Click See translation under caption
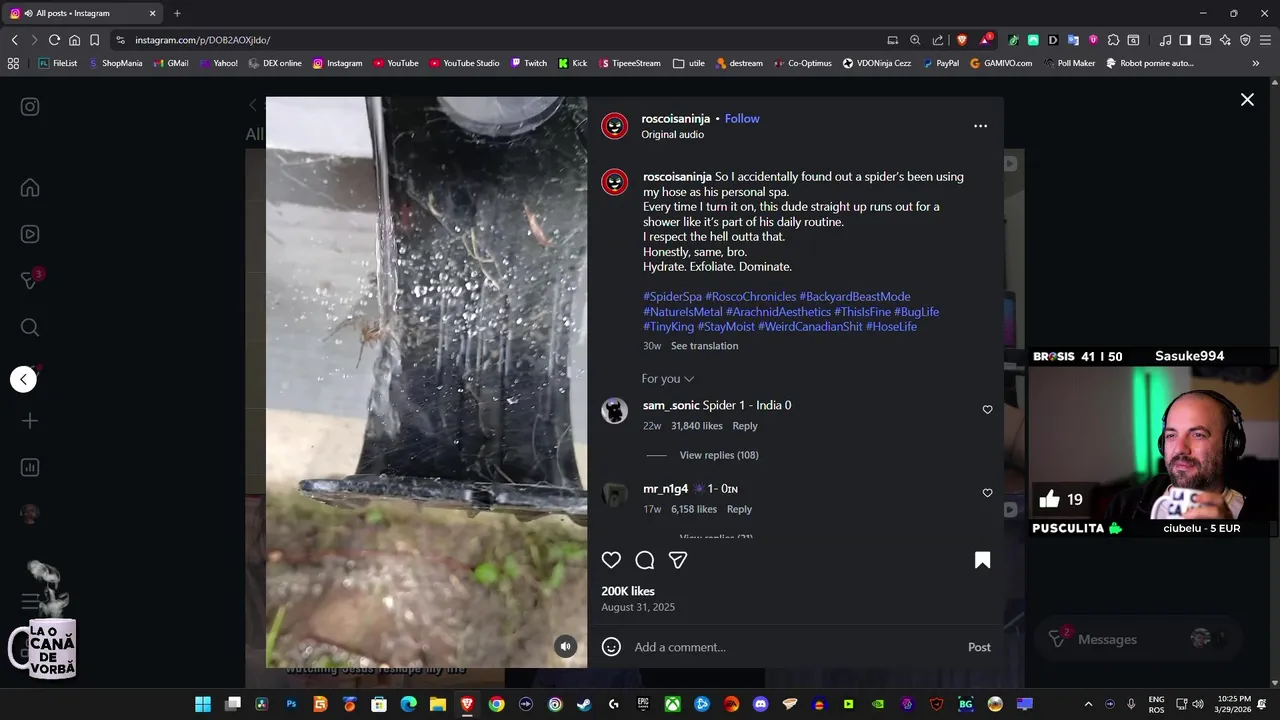This screenshot has width=1280, height=720. point(704,346)
